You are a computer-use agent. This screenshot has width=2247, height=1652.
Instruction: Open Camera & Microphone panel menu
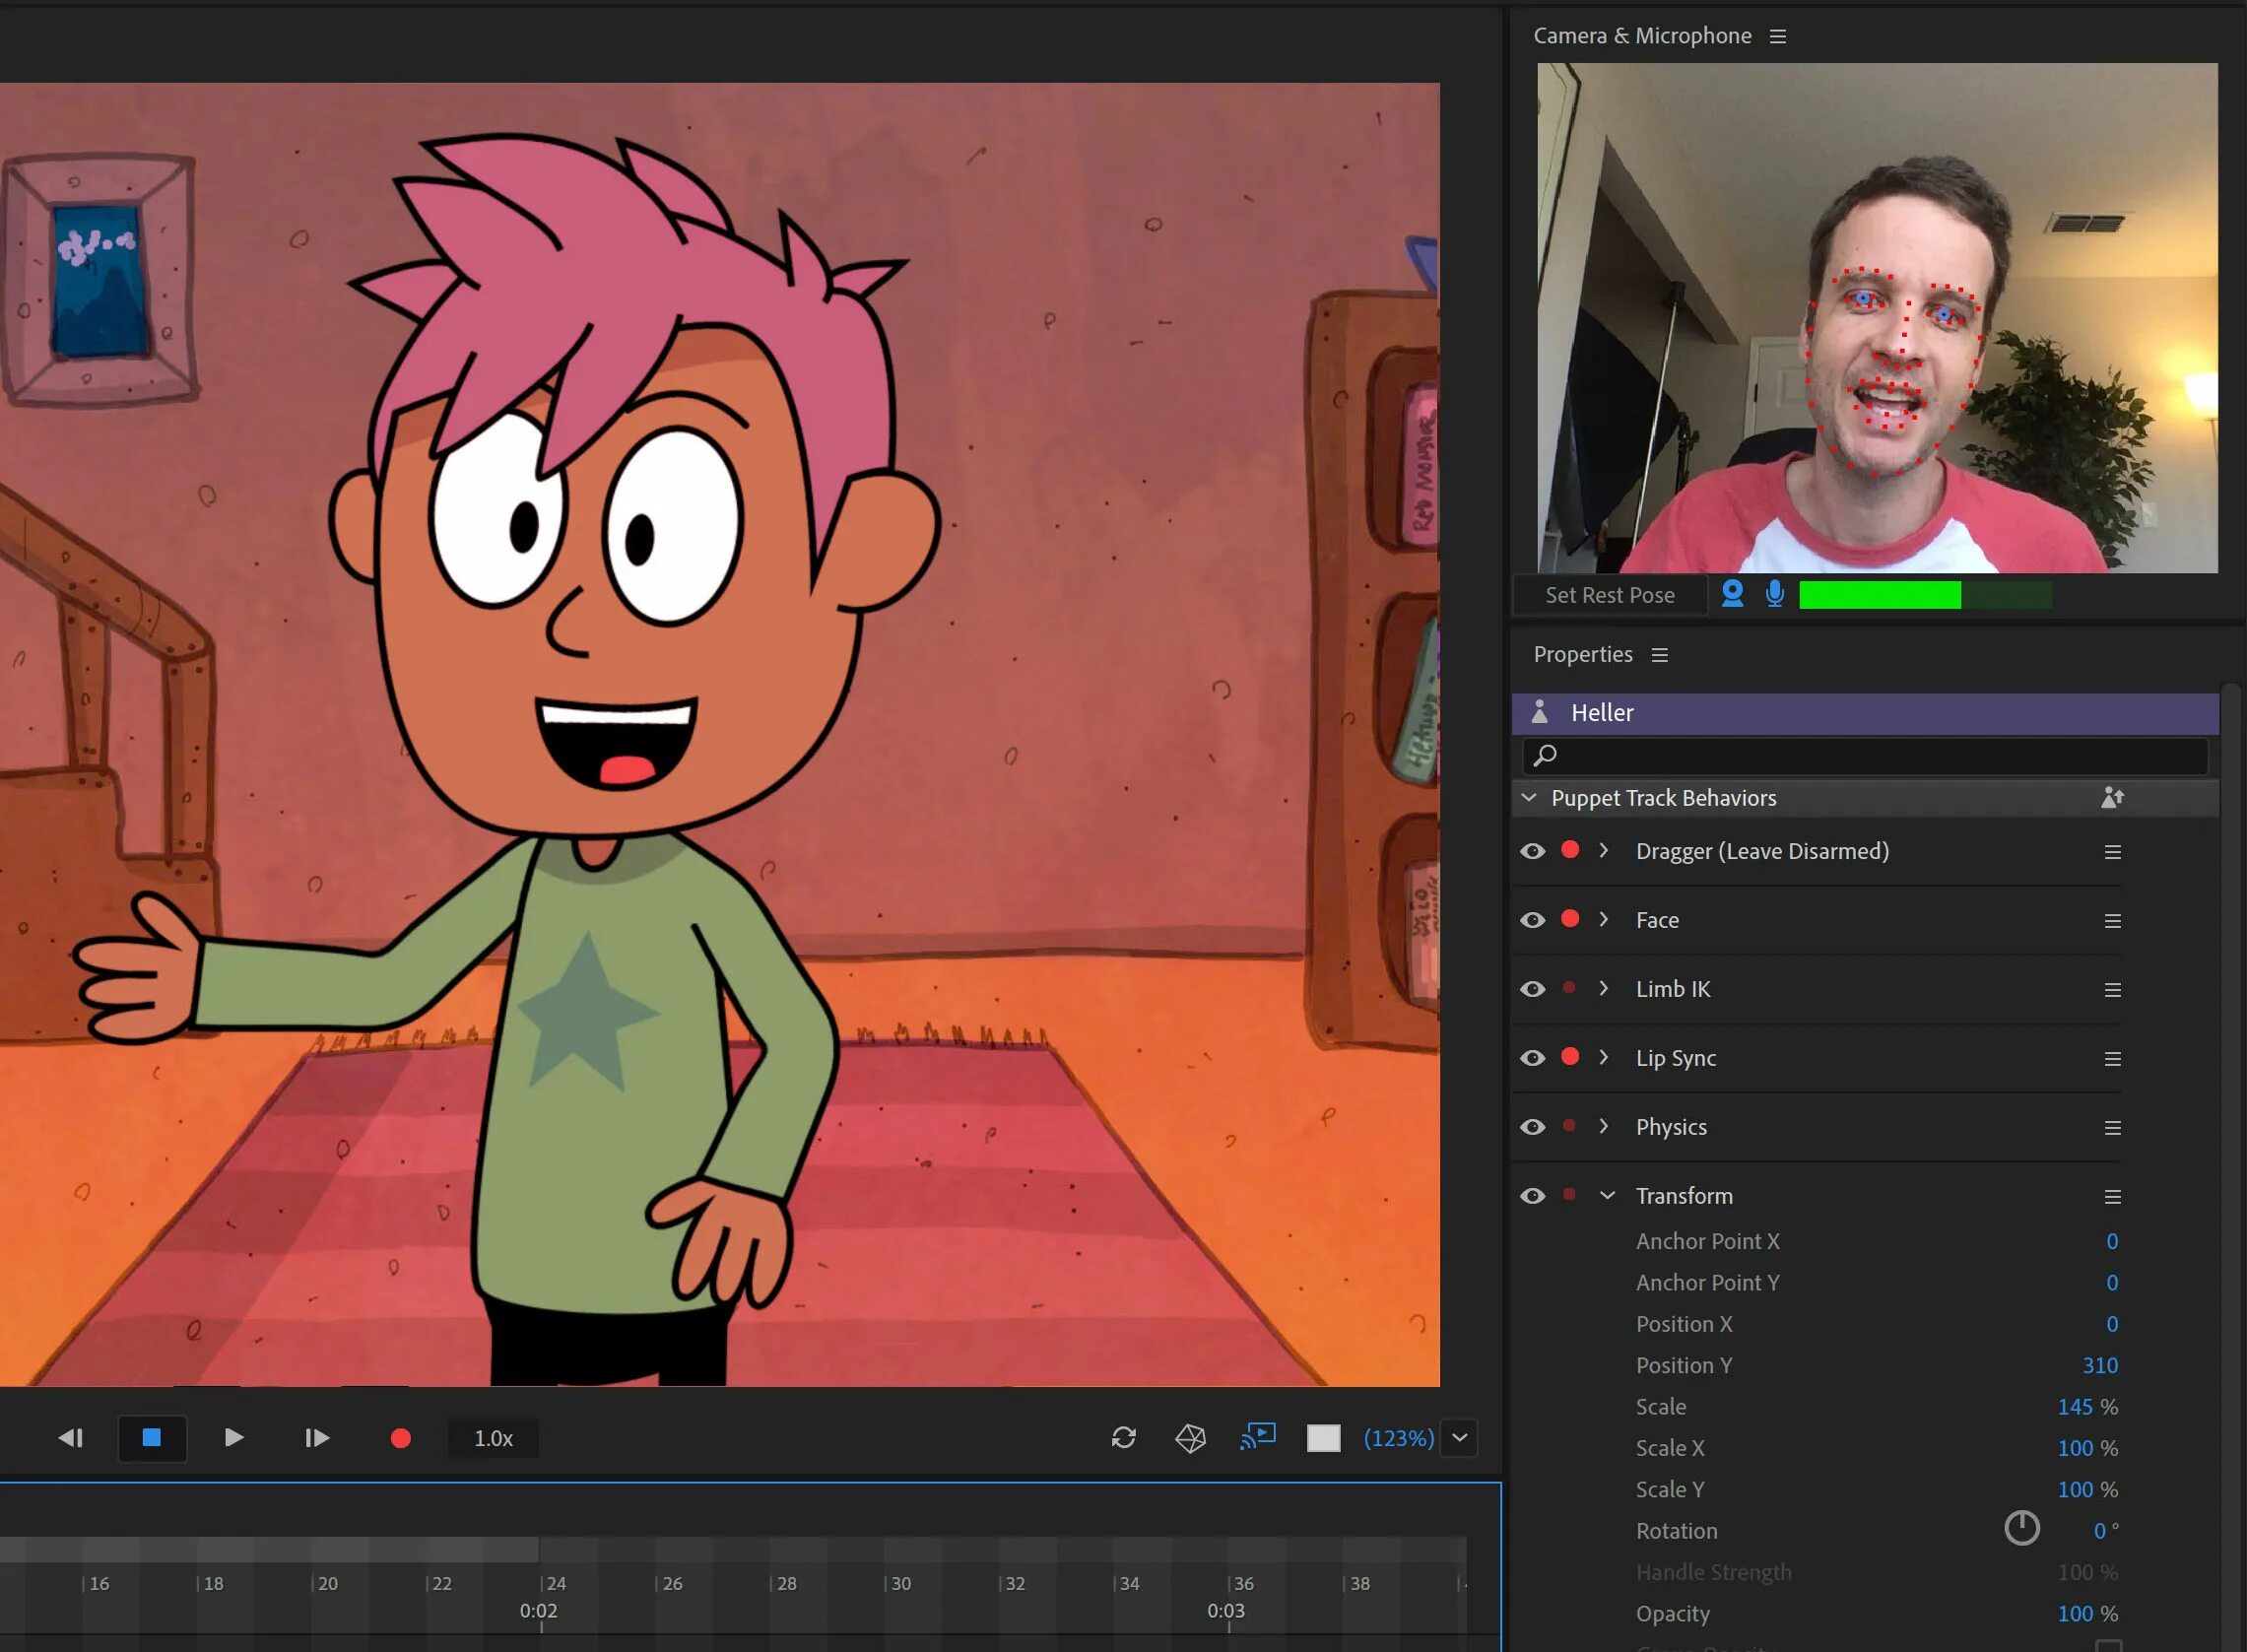point(1783,34)
